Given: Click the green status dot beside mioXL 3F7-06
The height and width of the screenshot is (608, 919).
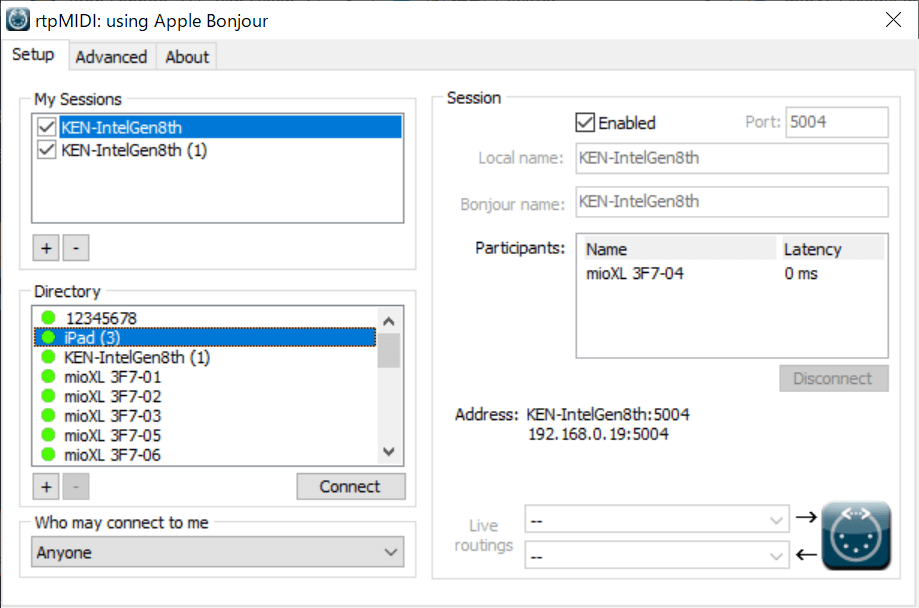Looking at the screenshot, I should (x=48, y=454).
